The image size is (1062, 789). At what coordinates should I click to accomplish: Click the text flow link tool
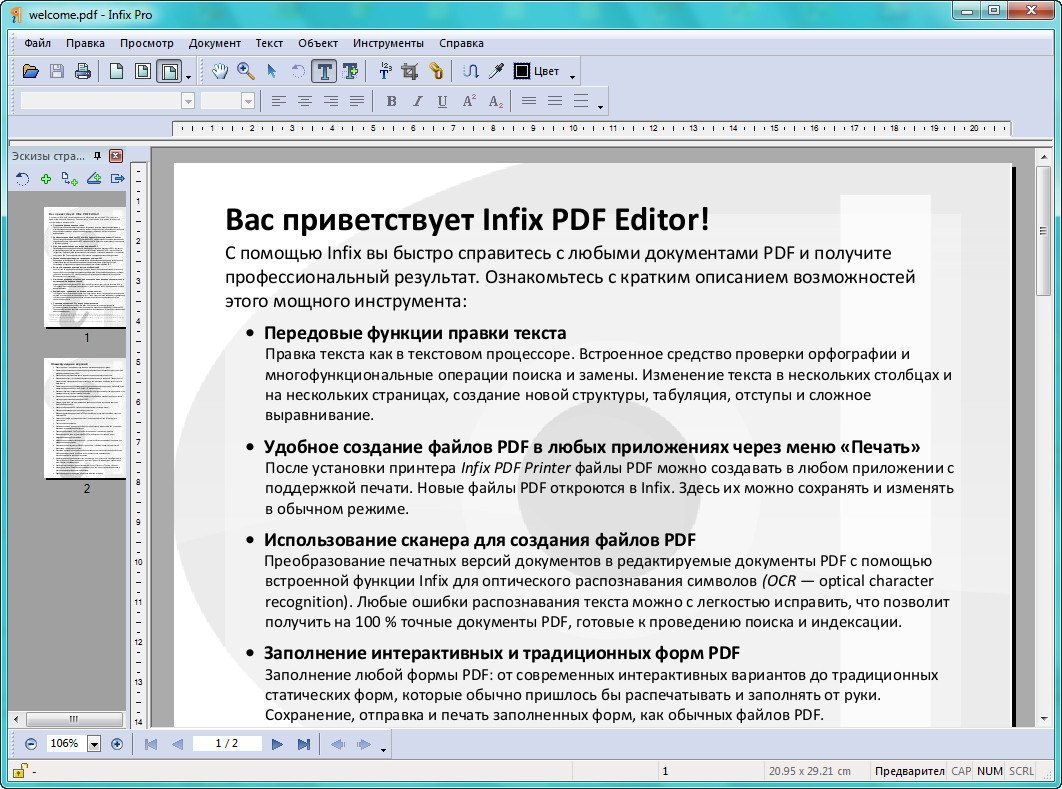pyautogui.click(x=470, y=71)
